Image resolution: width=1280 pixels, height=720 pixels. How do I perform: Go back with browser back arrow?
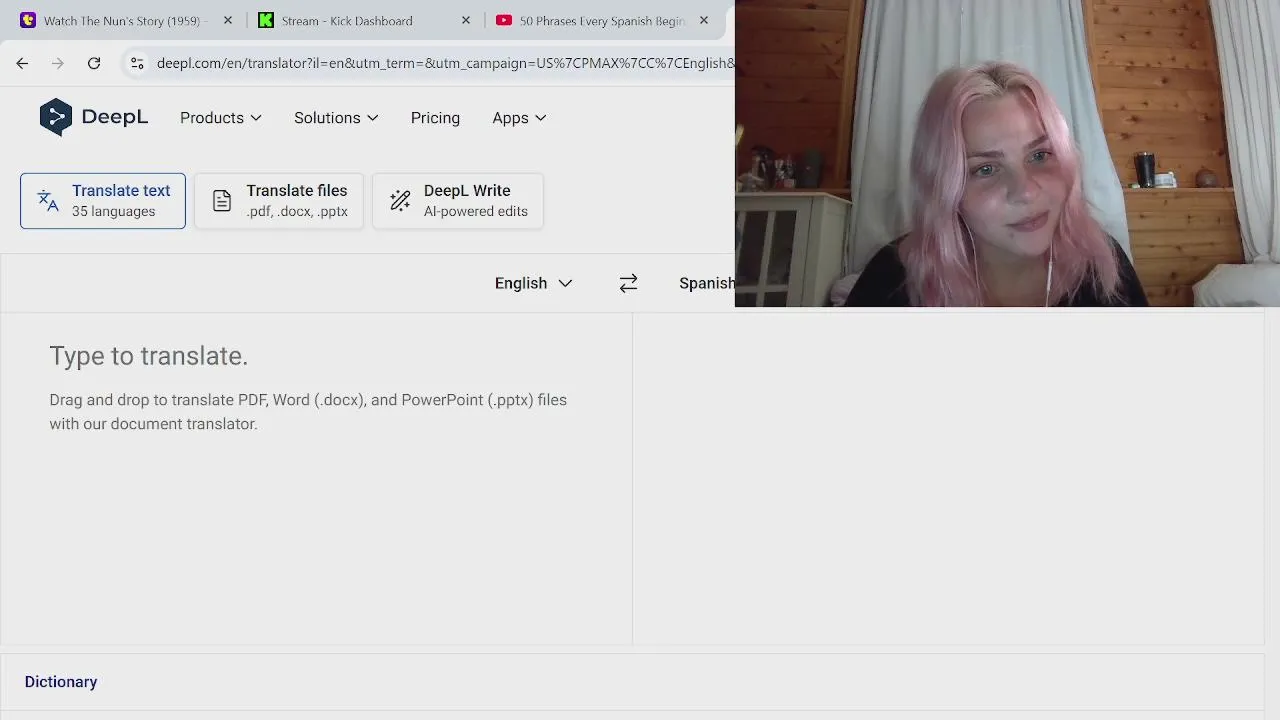[22, 63]
